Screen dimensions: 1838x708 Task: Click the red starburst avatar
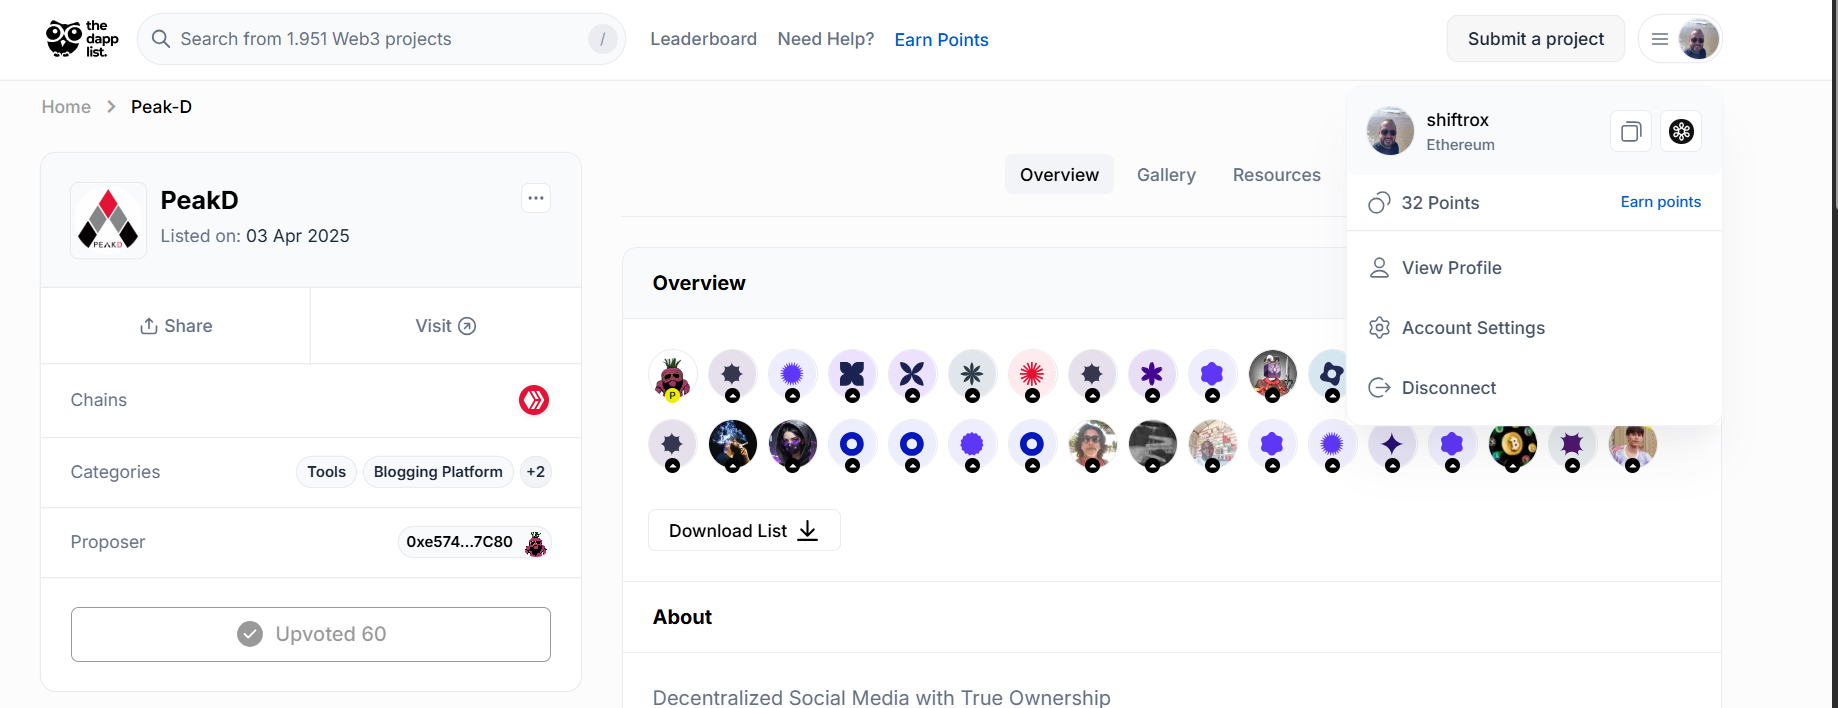[1032, 374]
